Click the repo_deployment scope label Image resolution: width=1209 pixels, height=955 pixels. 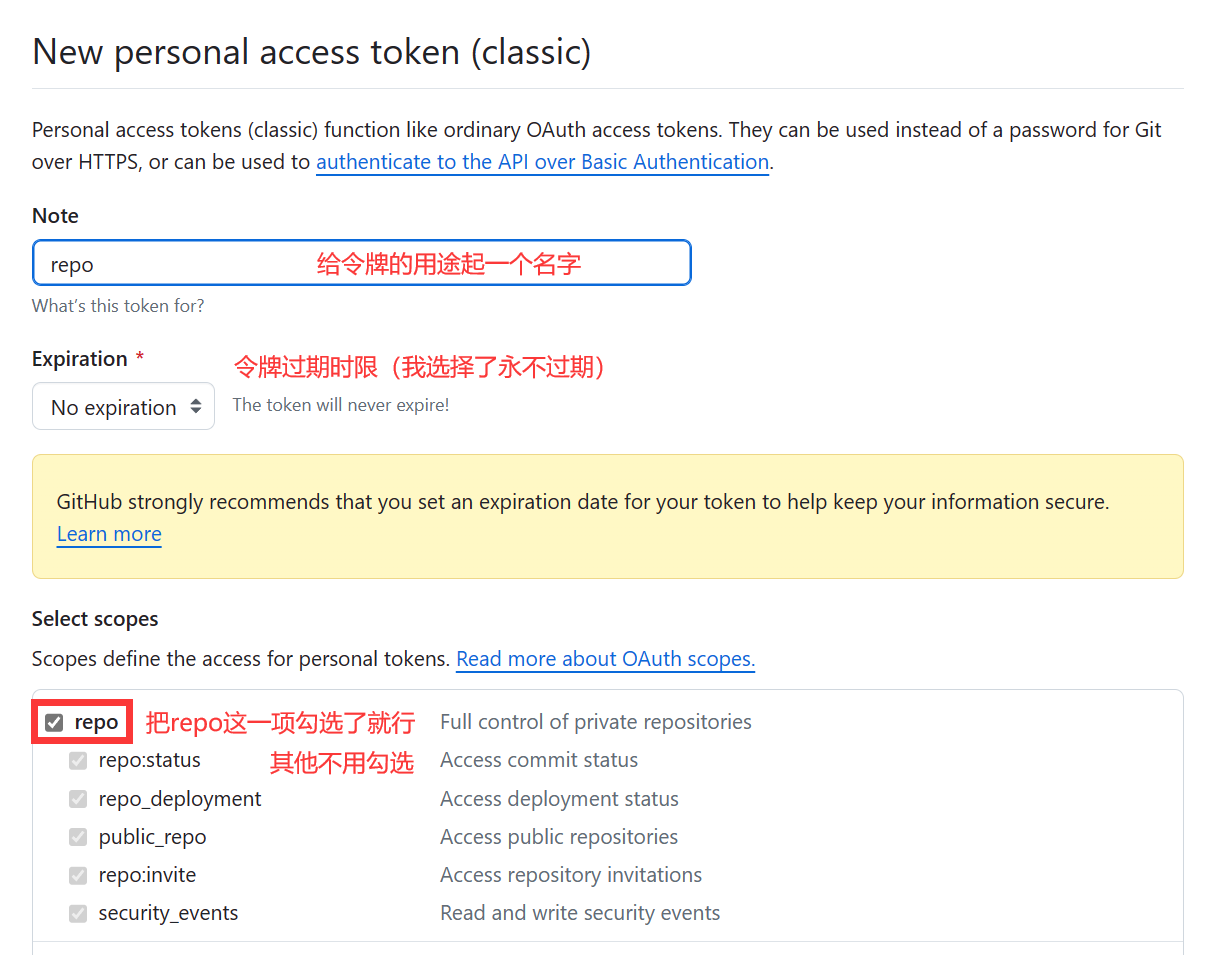[x=180, y=799]
